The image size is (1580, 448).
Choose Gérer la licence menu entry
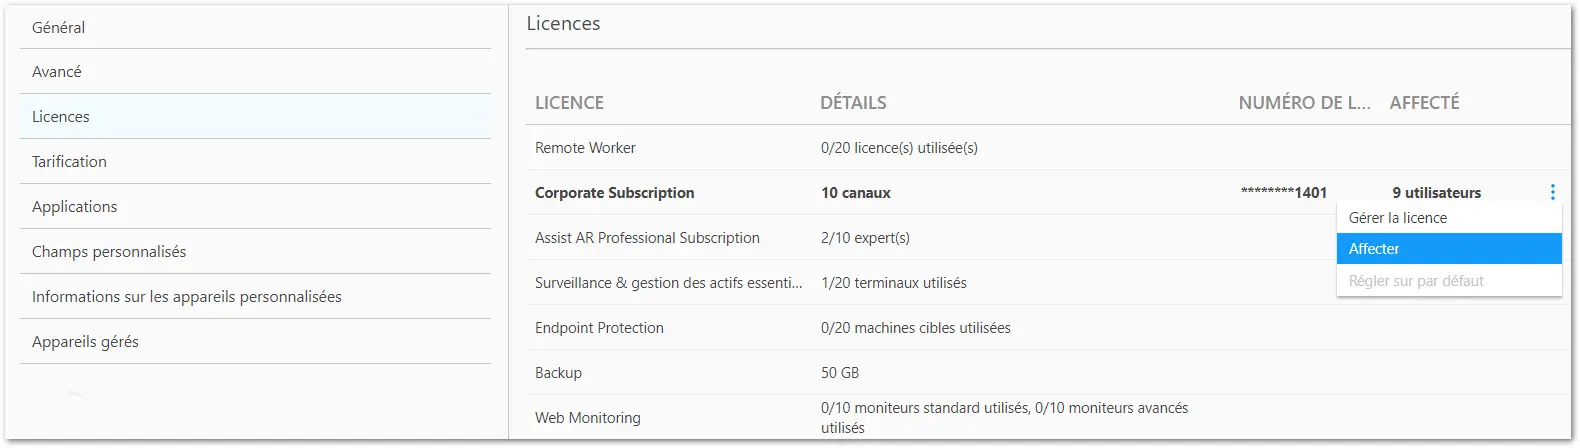[x=1449, y=218]
